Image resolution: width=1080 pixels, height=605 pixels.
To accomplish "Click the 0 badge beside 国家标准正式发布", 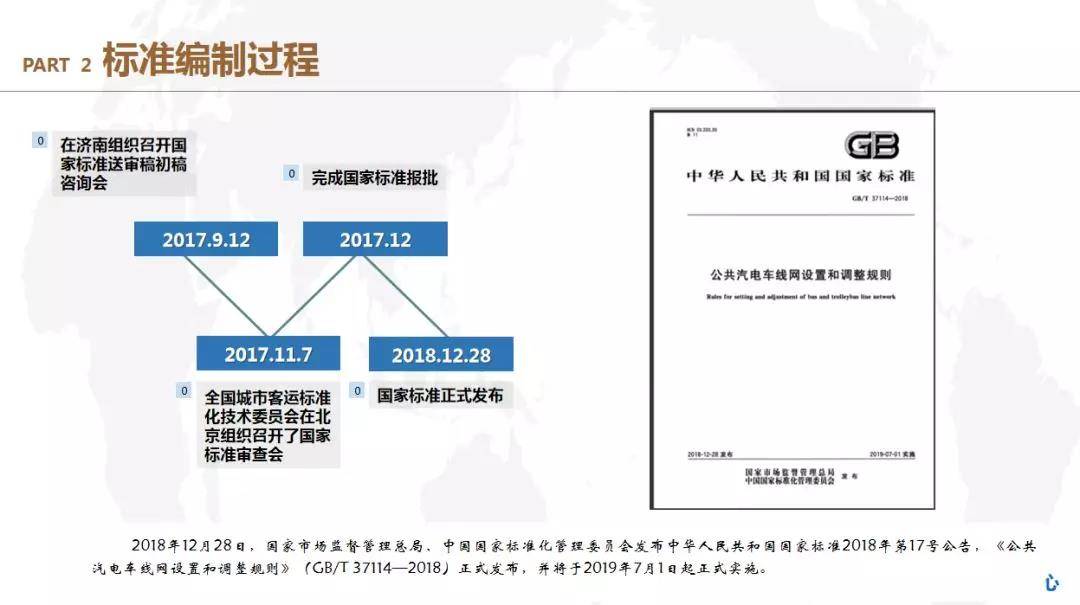I will tap(357, 391).
